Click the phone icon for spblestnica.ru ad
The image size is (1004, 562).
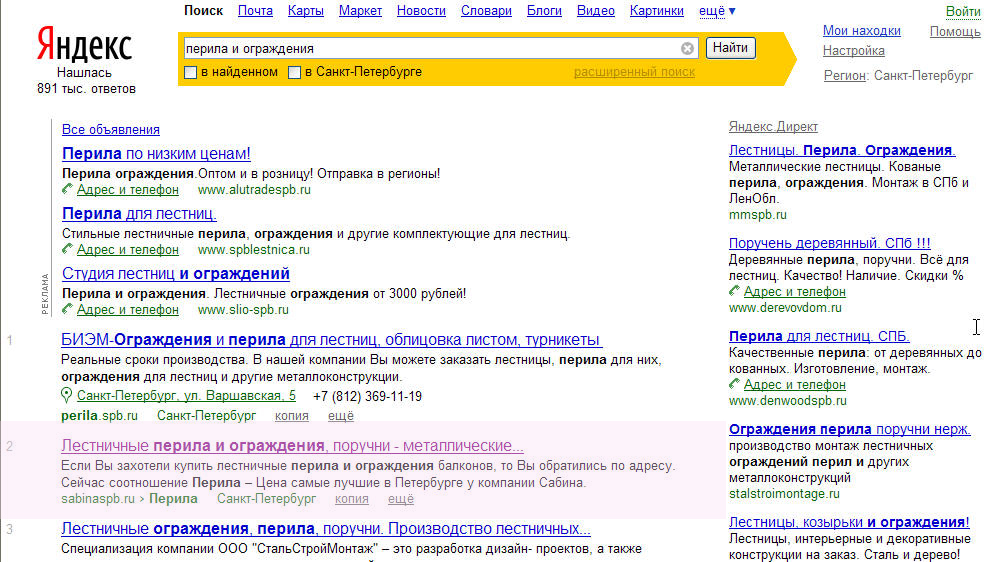click(67, 249)
